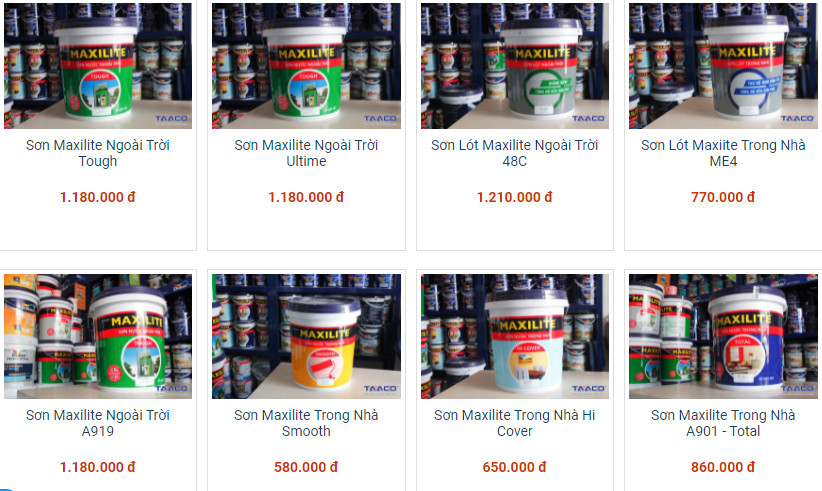View the Sơn Lót Maxilite Trong Nhà ME4 photo
This screenshot has height=491, width=822.
(723, 66)
